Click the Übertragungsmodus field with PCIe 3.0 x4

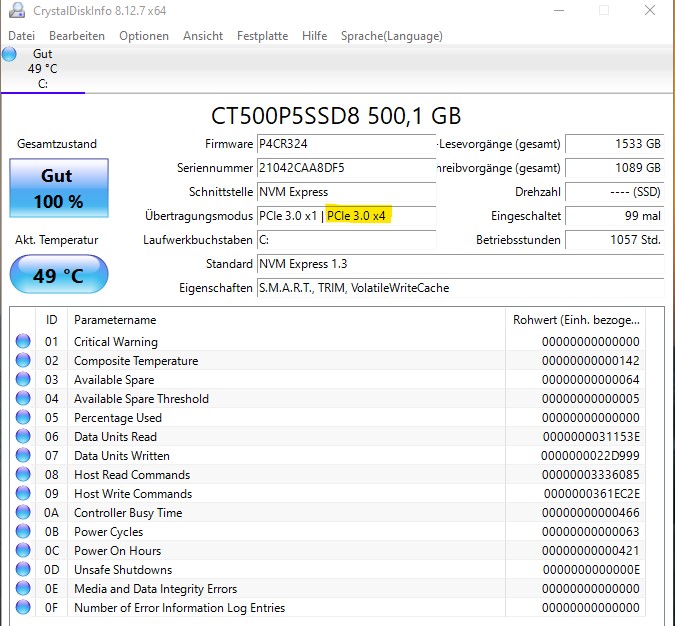point(347,216)
